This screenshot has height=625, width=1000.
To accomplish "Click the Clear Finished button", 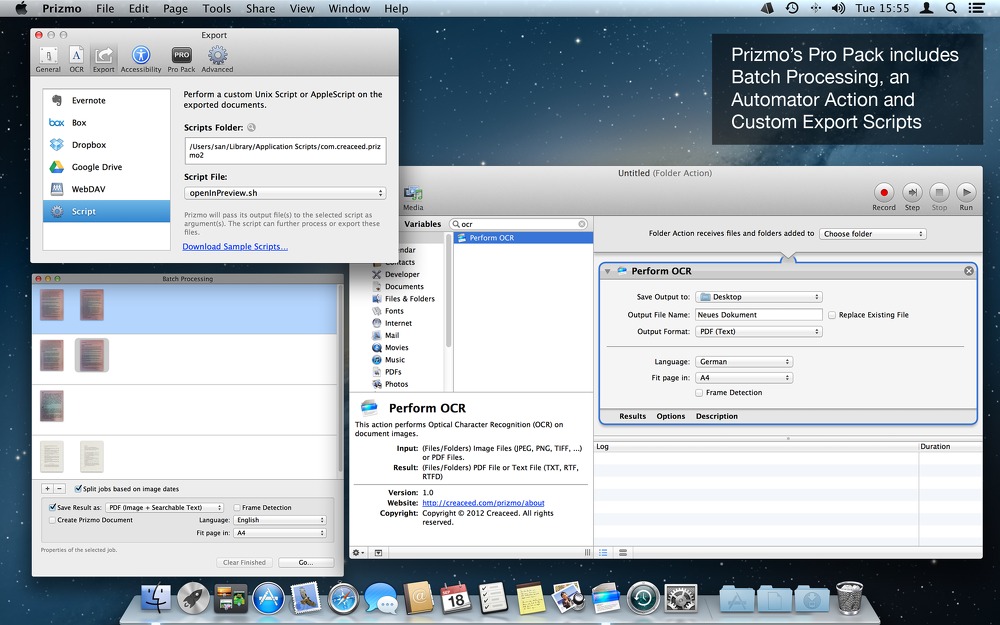I will coord(244,562).
